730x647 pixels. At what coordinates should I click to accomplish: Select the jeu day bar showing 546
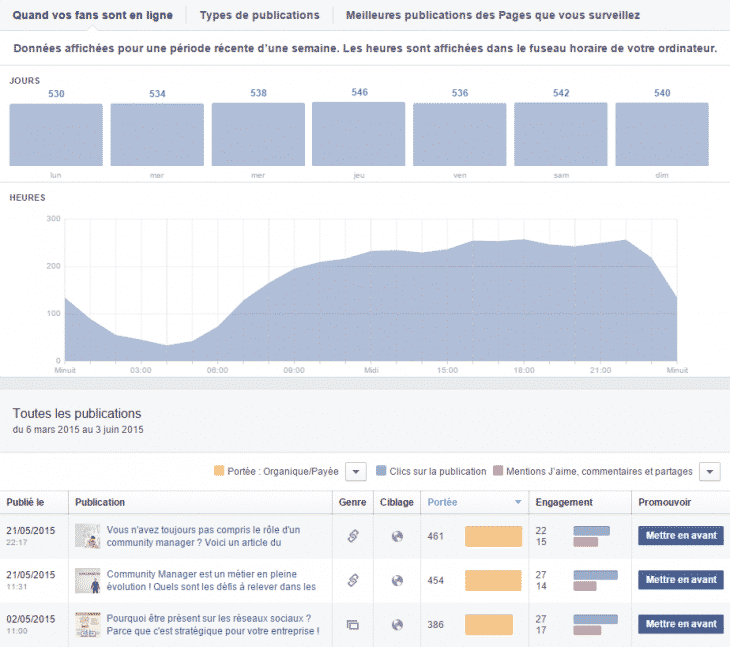[358, 134]
